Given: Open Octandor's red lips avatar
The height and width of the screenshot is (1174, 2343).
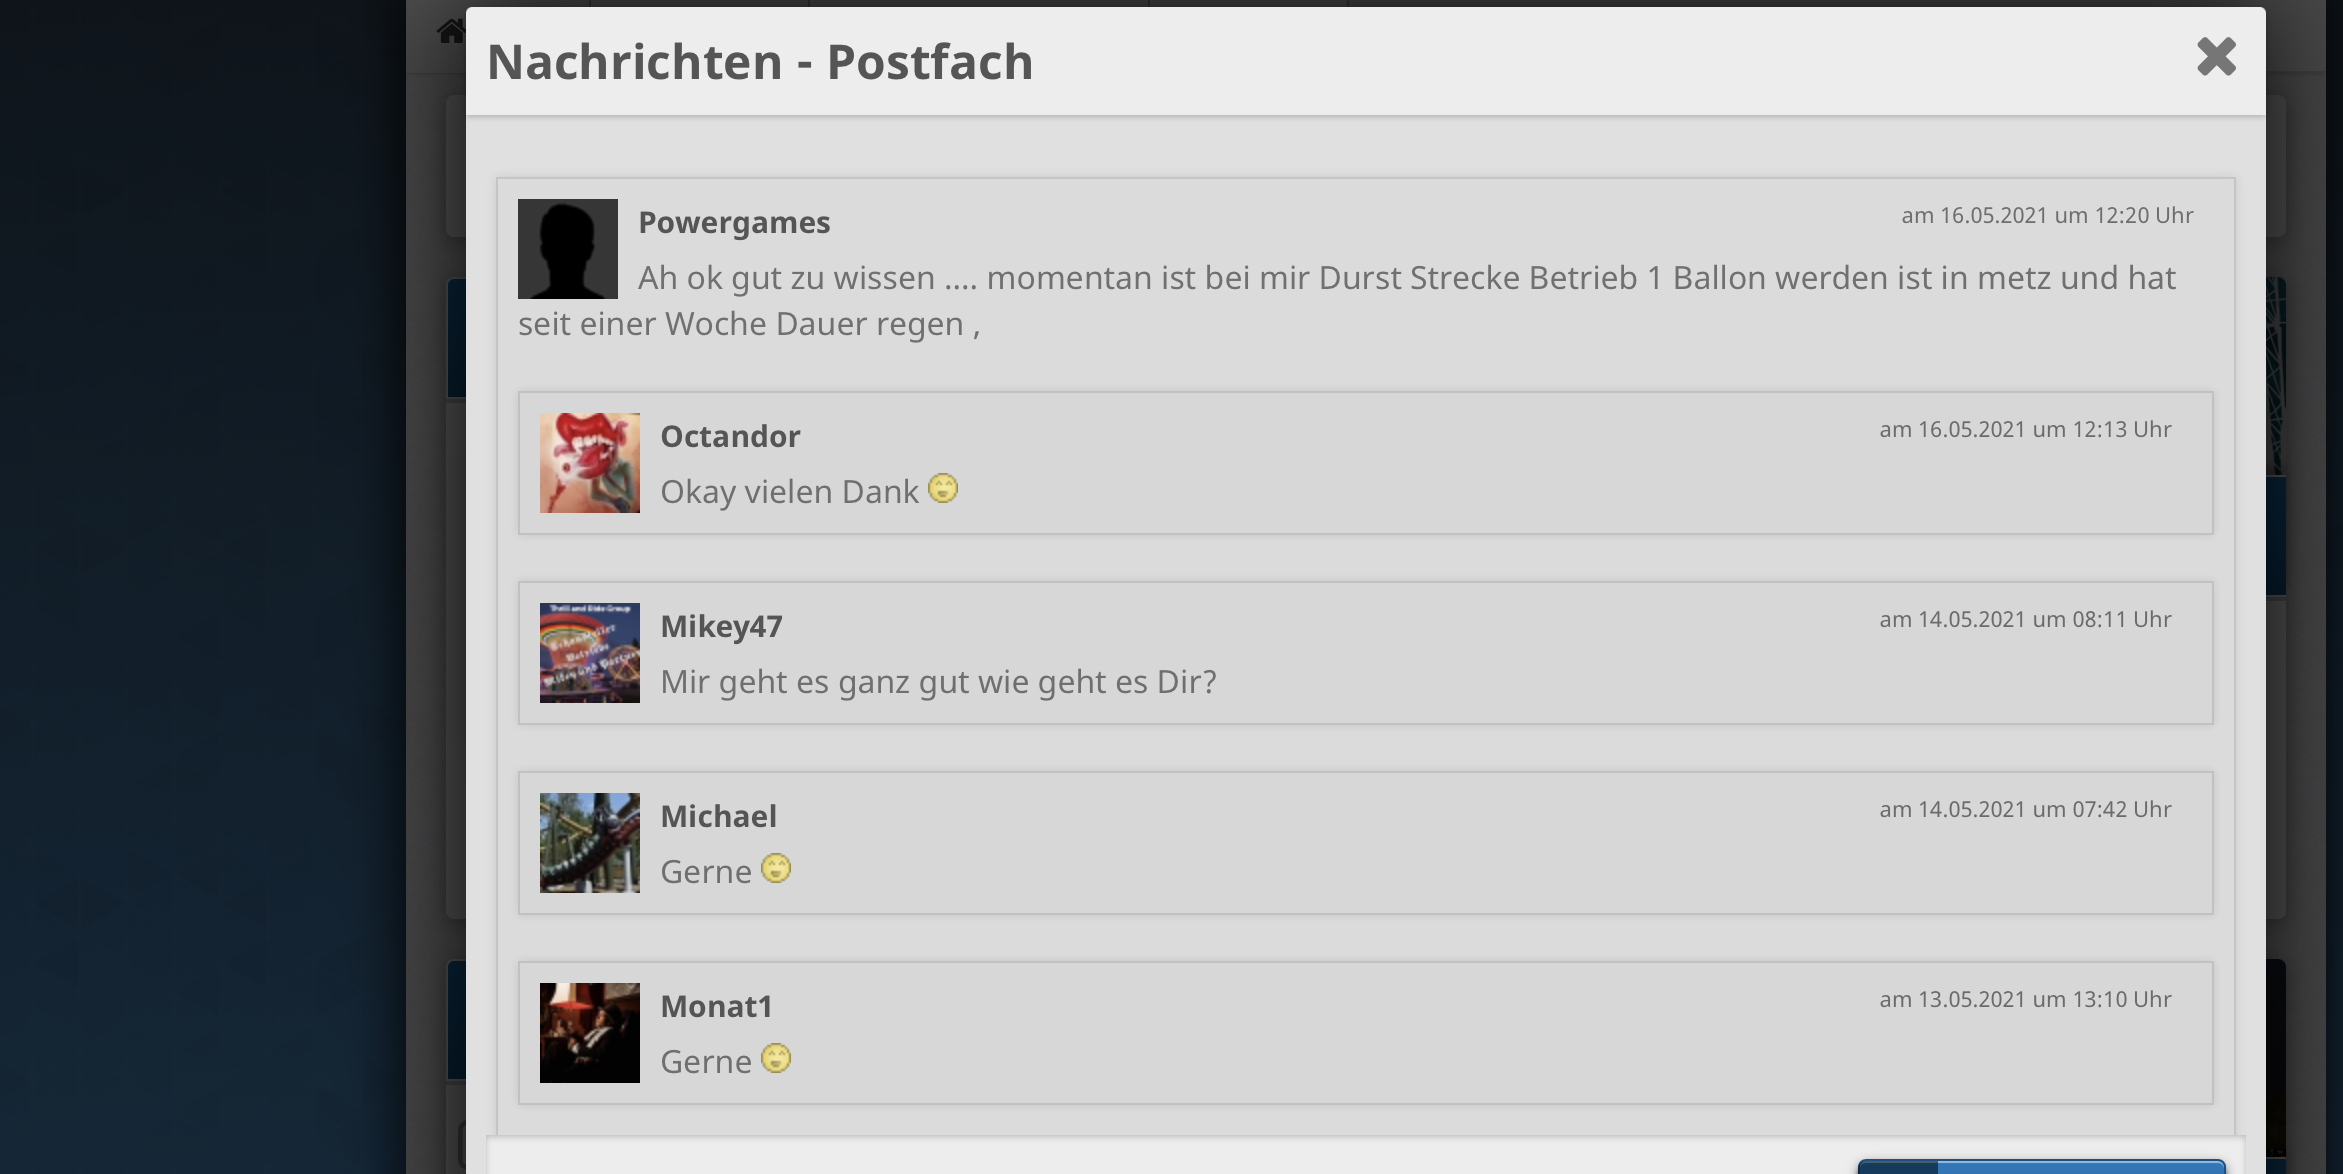Looking at the screenshot, I should (590, 463).
